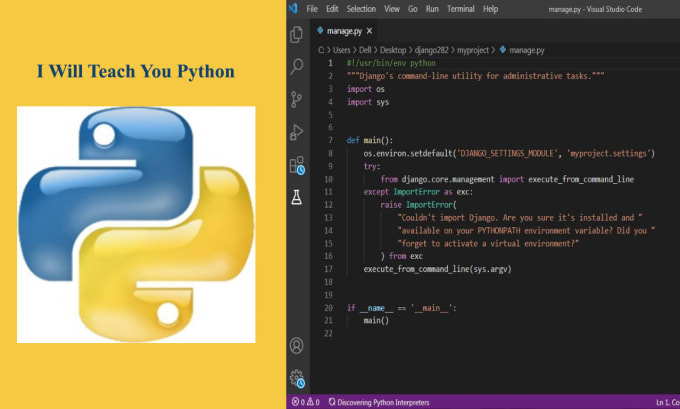The image size is (680, 409).
Task: Open the File menu
Action: [312, 9]
